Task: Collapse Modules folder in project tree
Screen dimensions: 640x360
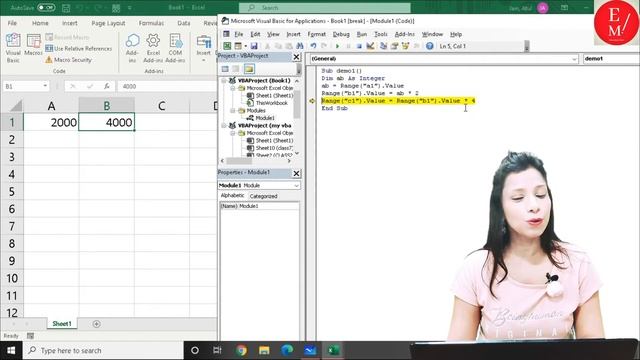Action: click(232, 111)
